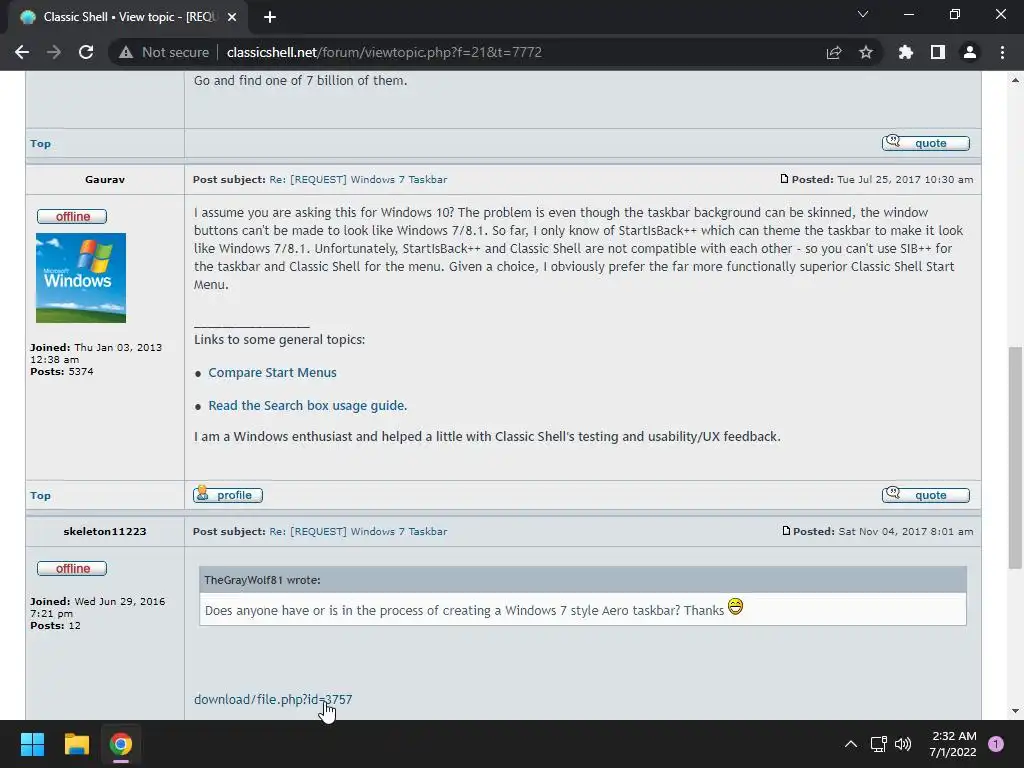Open the tab search chevron
Viewport: 1024px width, 768px height.
pos(863,14)
